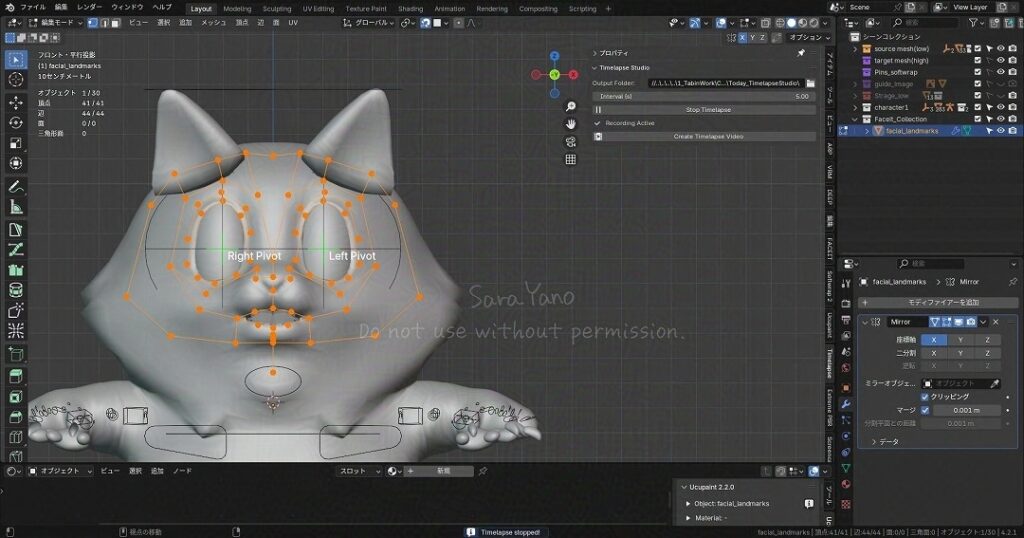Click the folder icon beside Output Folder
The height and width of the screenshot is (538, 1024).
tap(810, 83)
